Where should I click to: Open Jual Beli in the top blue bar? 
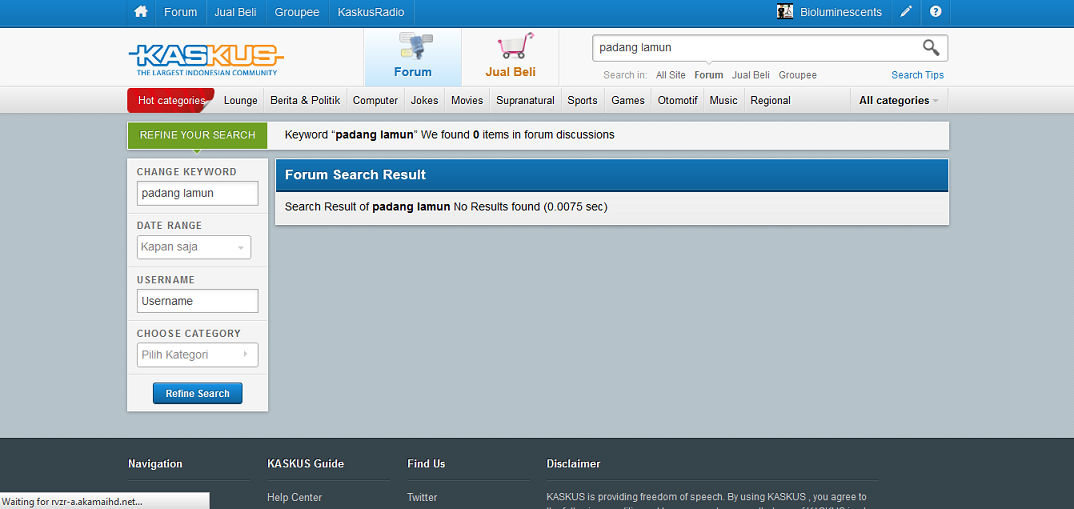tap(235, 12)
